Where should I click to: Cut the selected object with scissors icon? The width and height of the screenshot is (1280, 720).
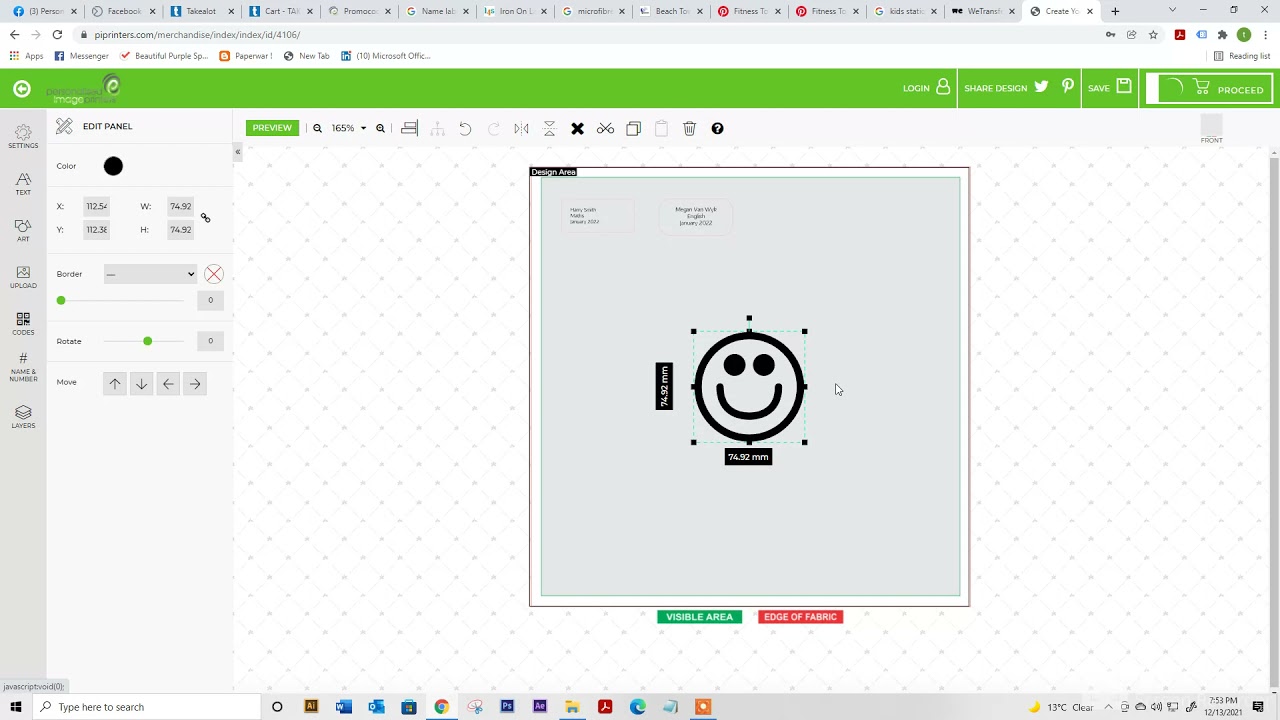[x=605, y=128]
